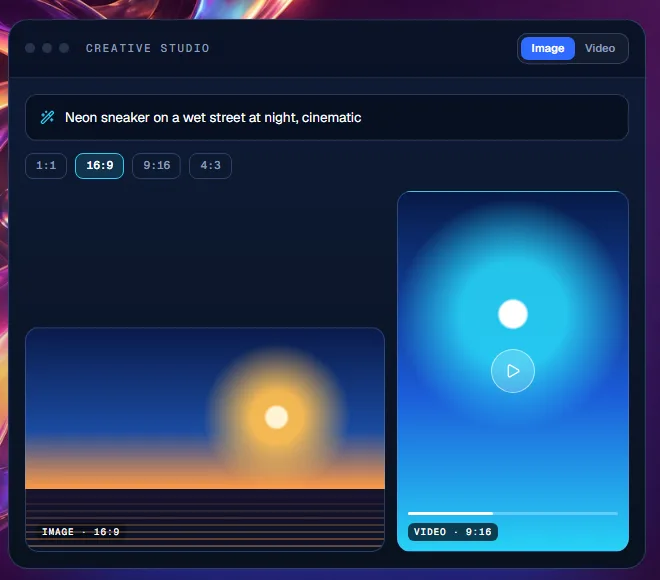Play the 9:16 video preview
This screenshot has width=660, height=580.
[513, 371]
